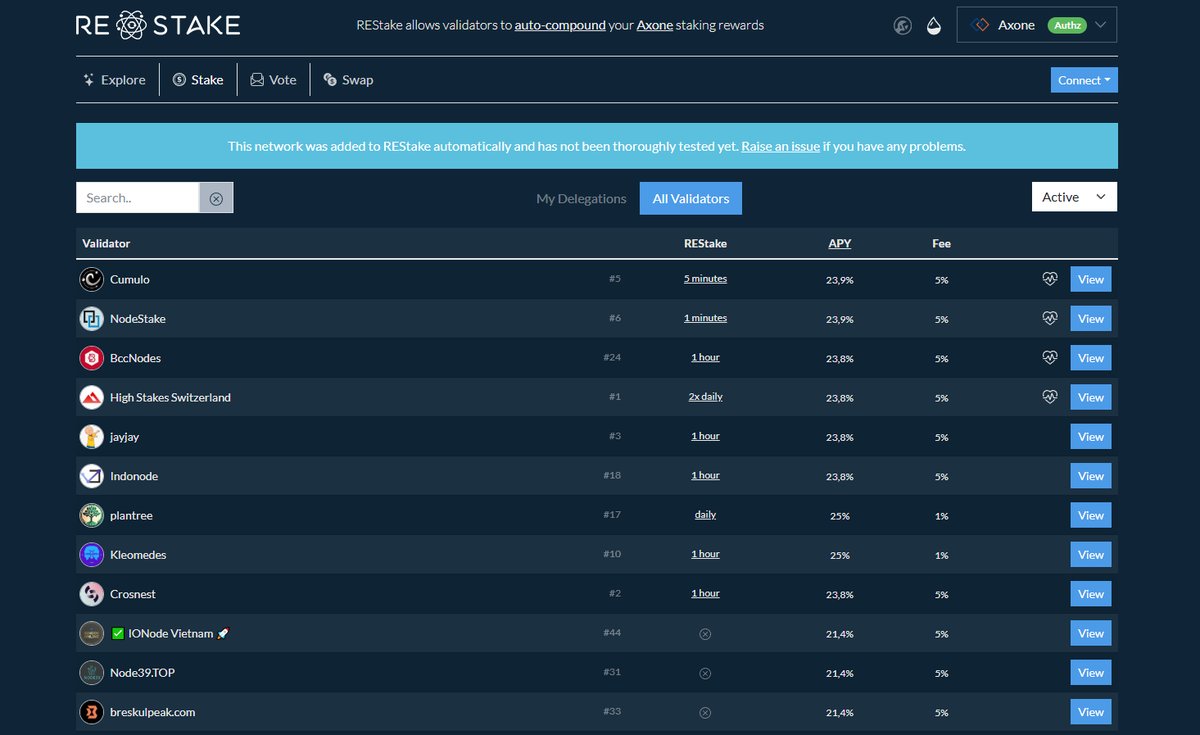
Task: Click Cumulo's heartbeat status icon
Action: 1049,279
